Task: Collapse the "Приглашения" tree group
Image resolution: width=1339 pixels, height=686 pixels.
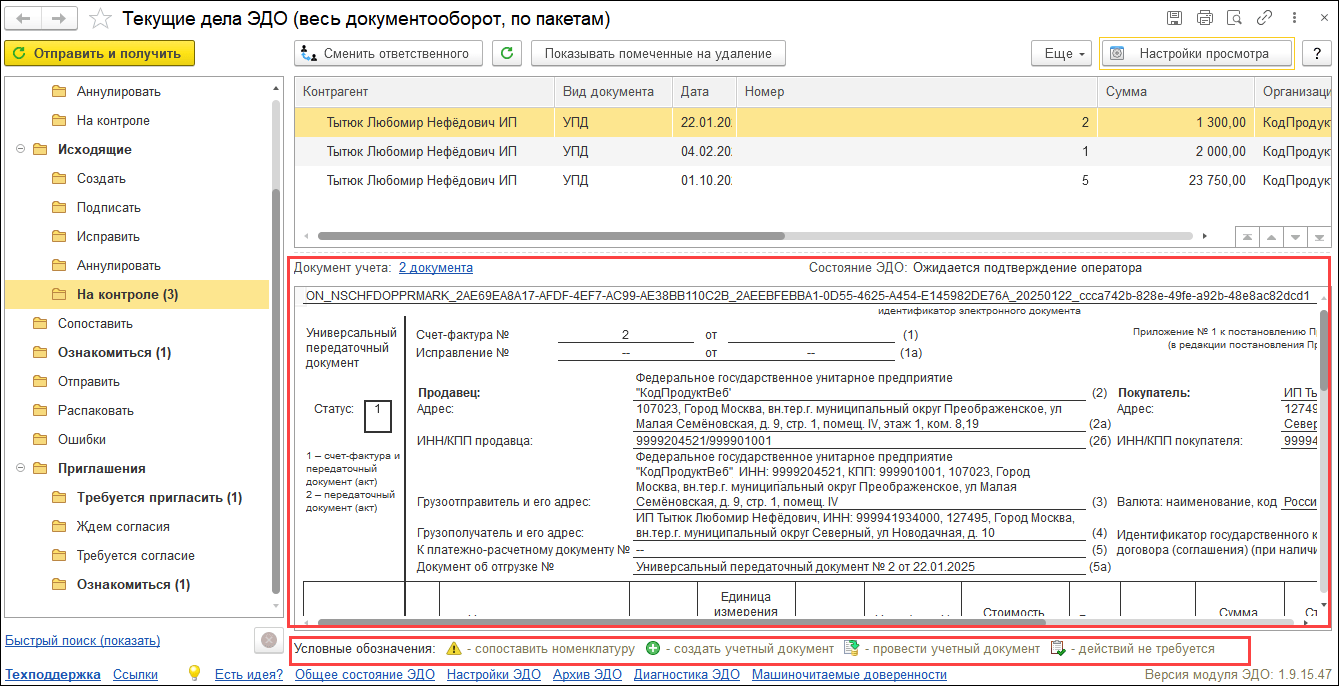Action: pyautogui.click(x=21, y=469)
